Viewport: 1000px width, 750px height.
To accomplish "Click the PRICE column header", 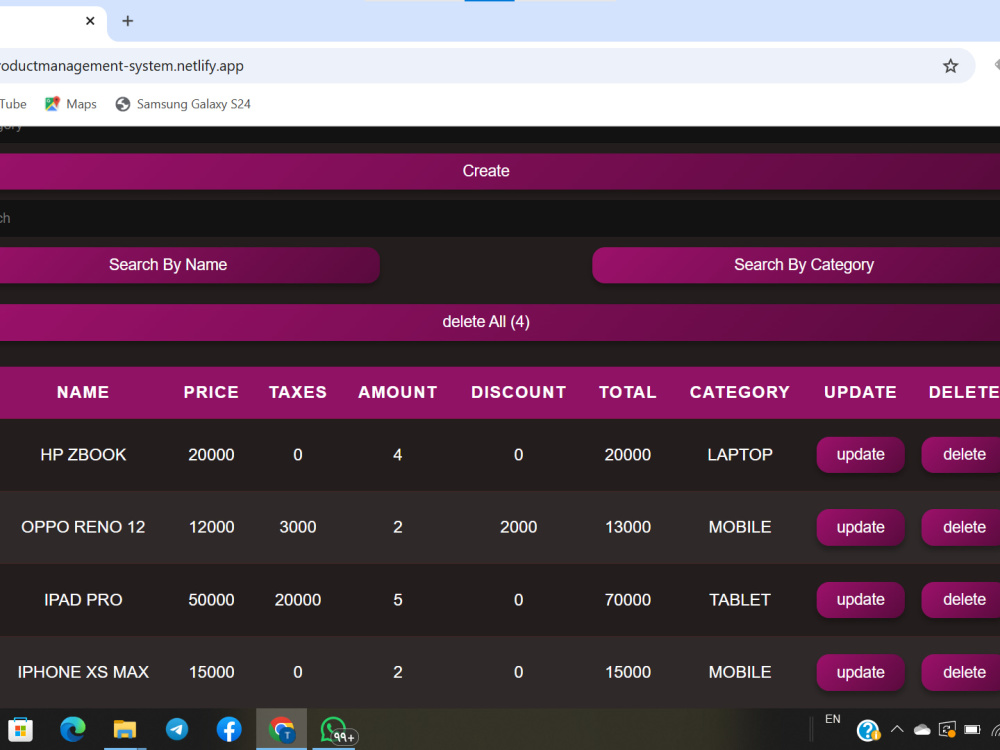I will pyautogui.click(x=211, y=392).
